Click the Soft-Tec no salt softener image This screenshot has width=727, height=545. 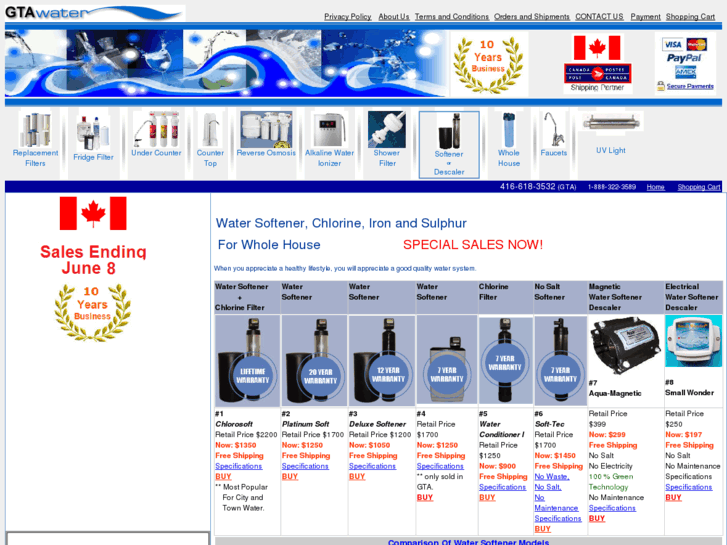(x=560, y=361)
